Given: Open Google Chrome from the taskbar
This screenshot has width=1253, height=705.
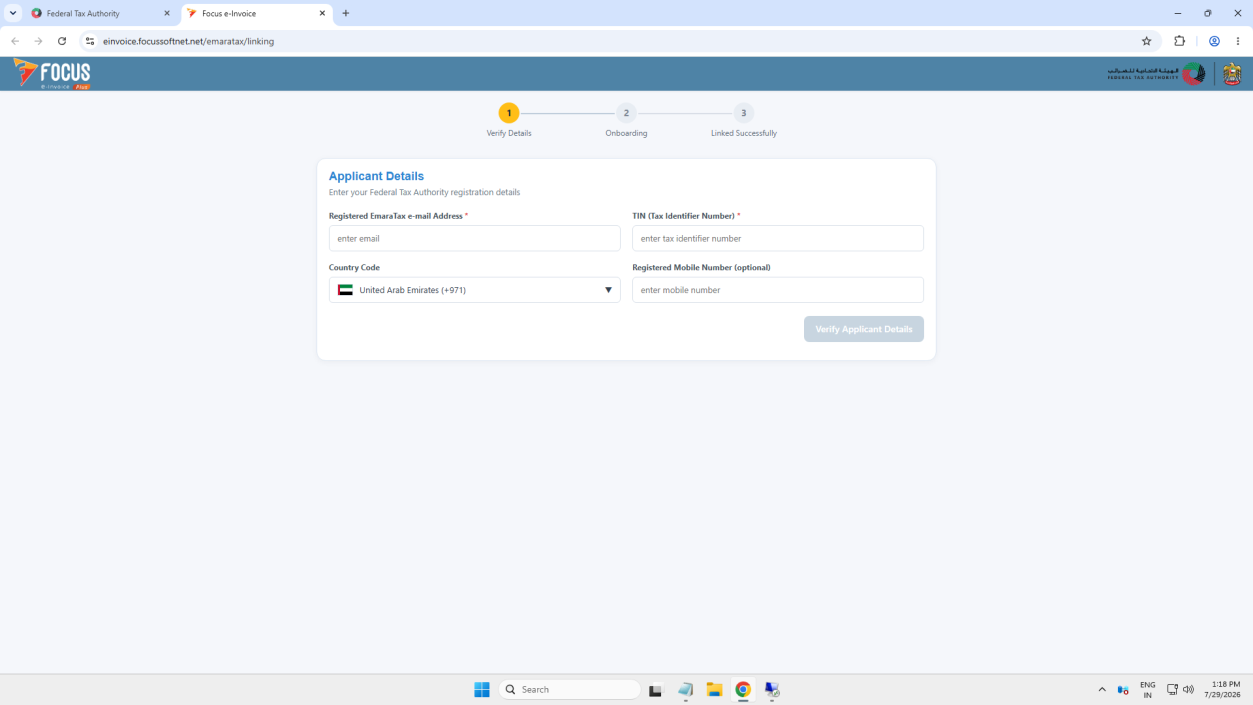Looking at the screenshot, I should [743, 689].
